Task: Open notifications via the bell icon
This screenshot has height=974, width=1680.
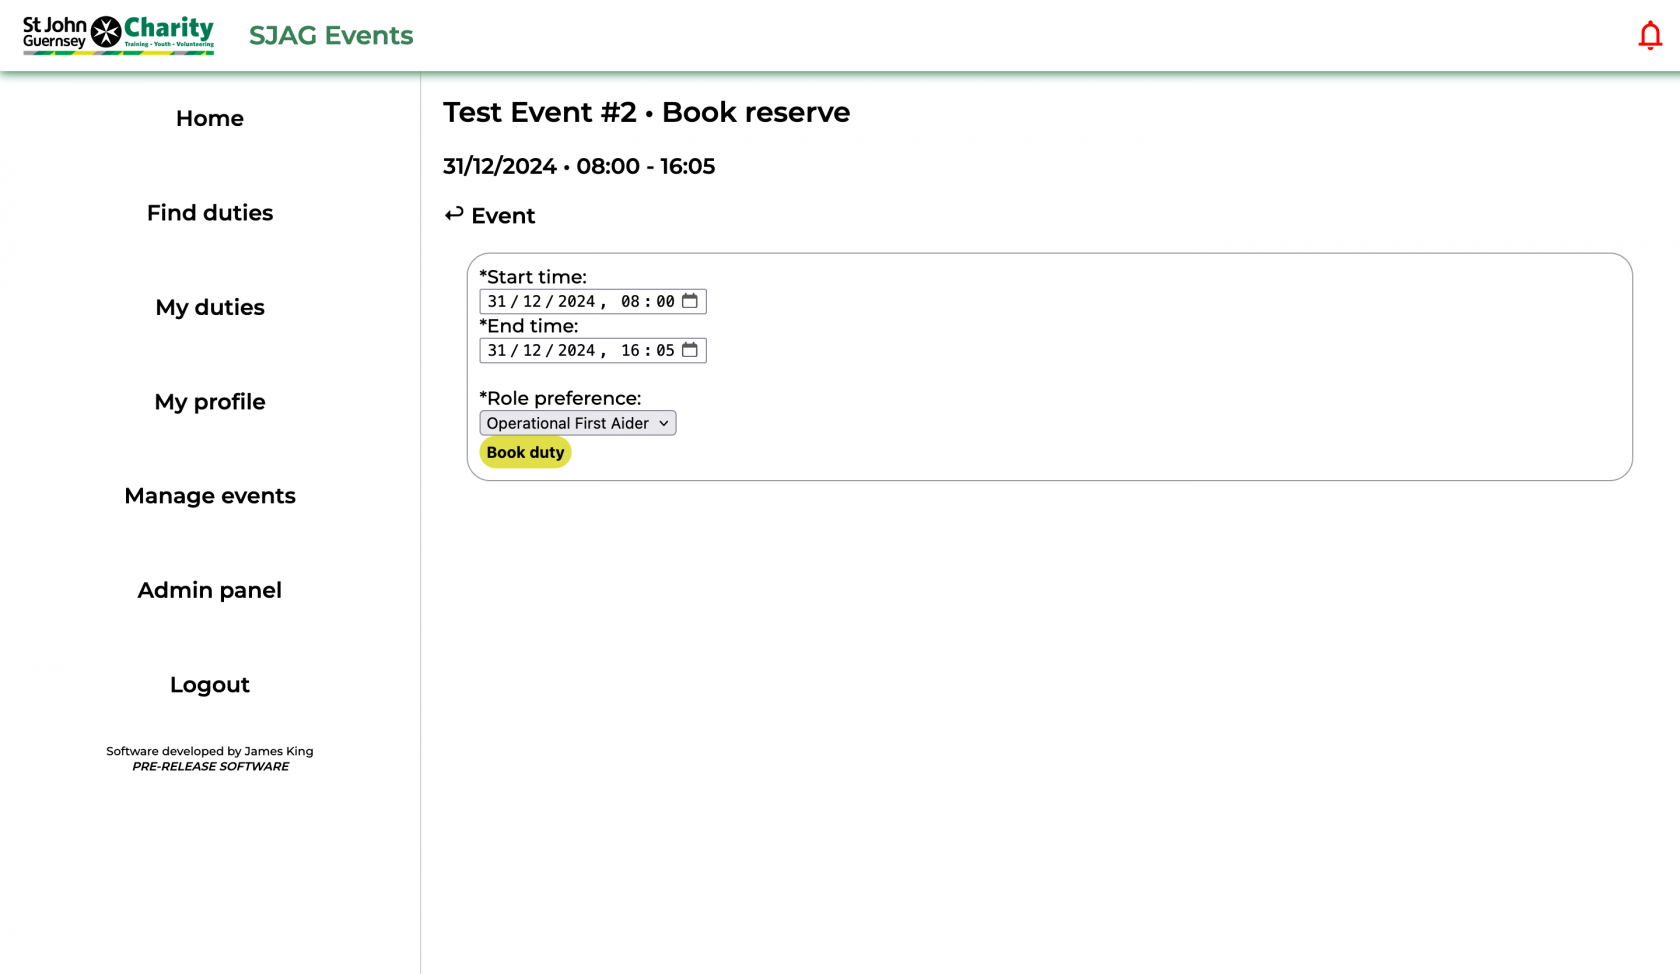Action: click(x=1649, y=33)
